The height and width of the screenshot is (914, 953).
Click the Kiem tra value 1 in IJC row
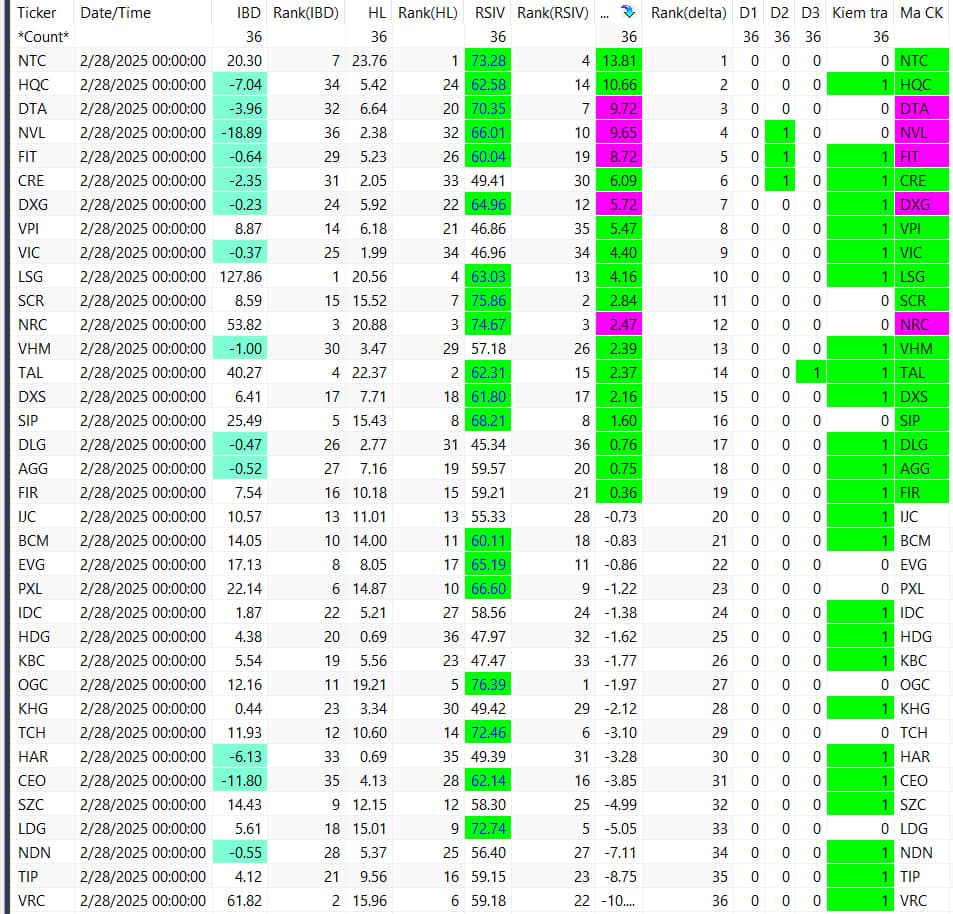[860, 517]
